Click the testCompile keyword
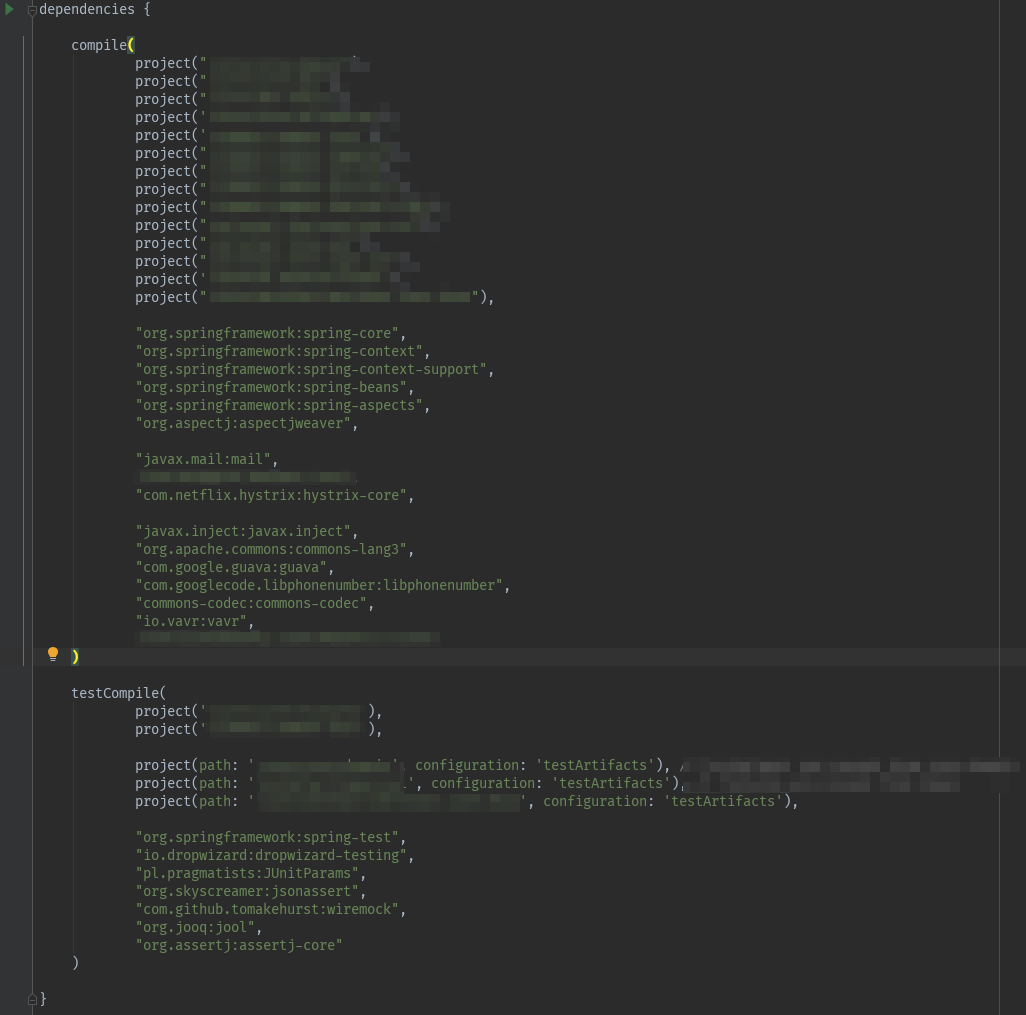The width and height of the screenshot is (1026, 1015). tap(115, 693)
